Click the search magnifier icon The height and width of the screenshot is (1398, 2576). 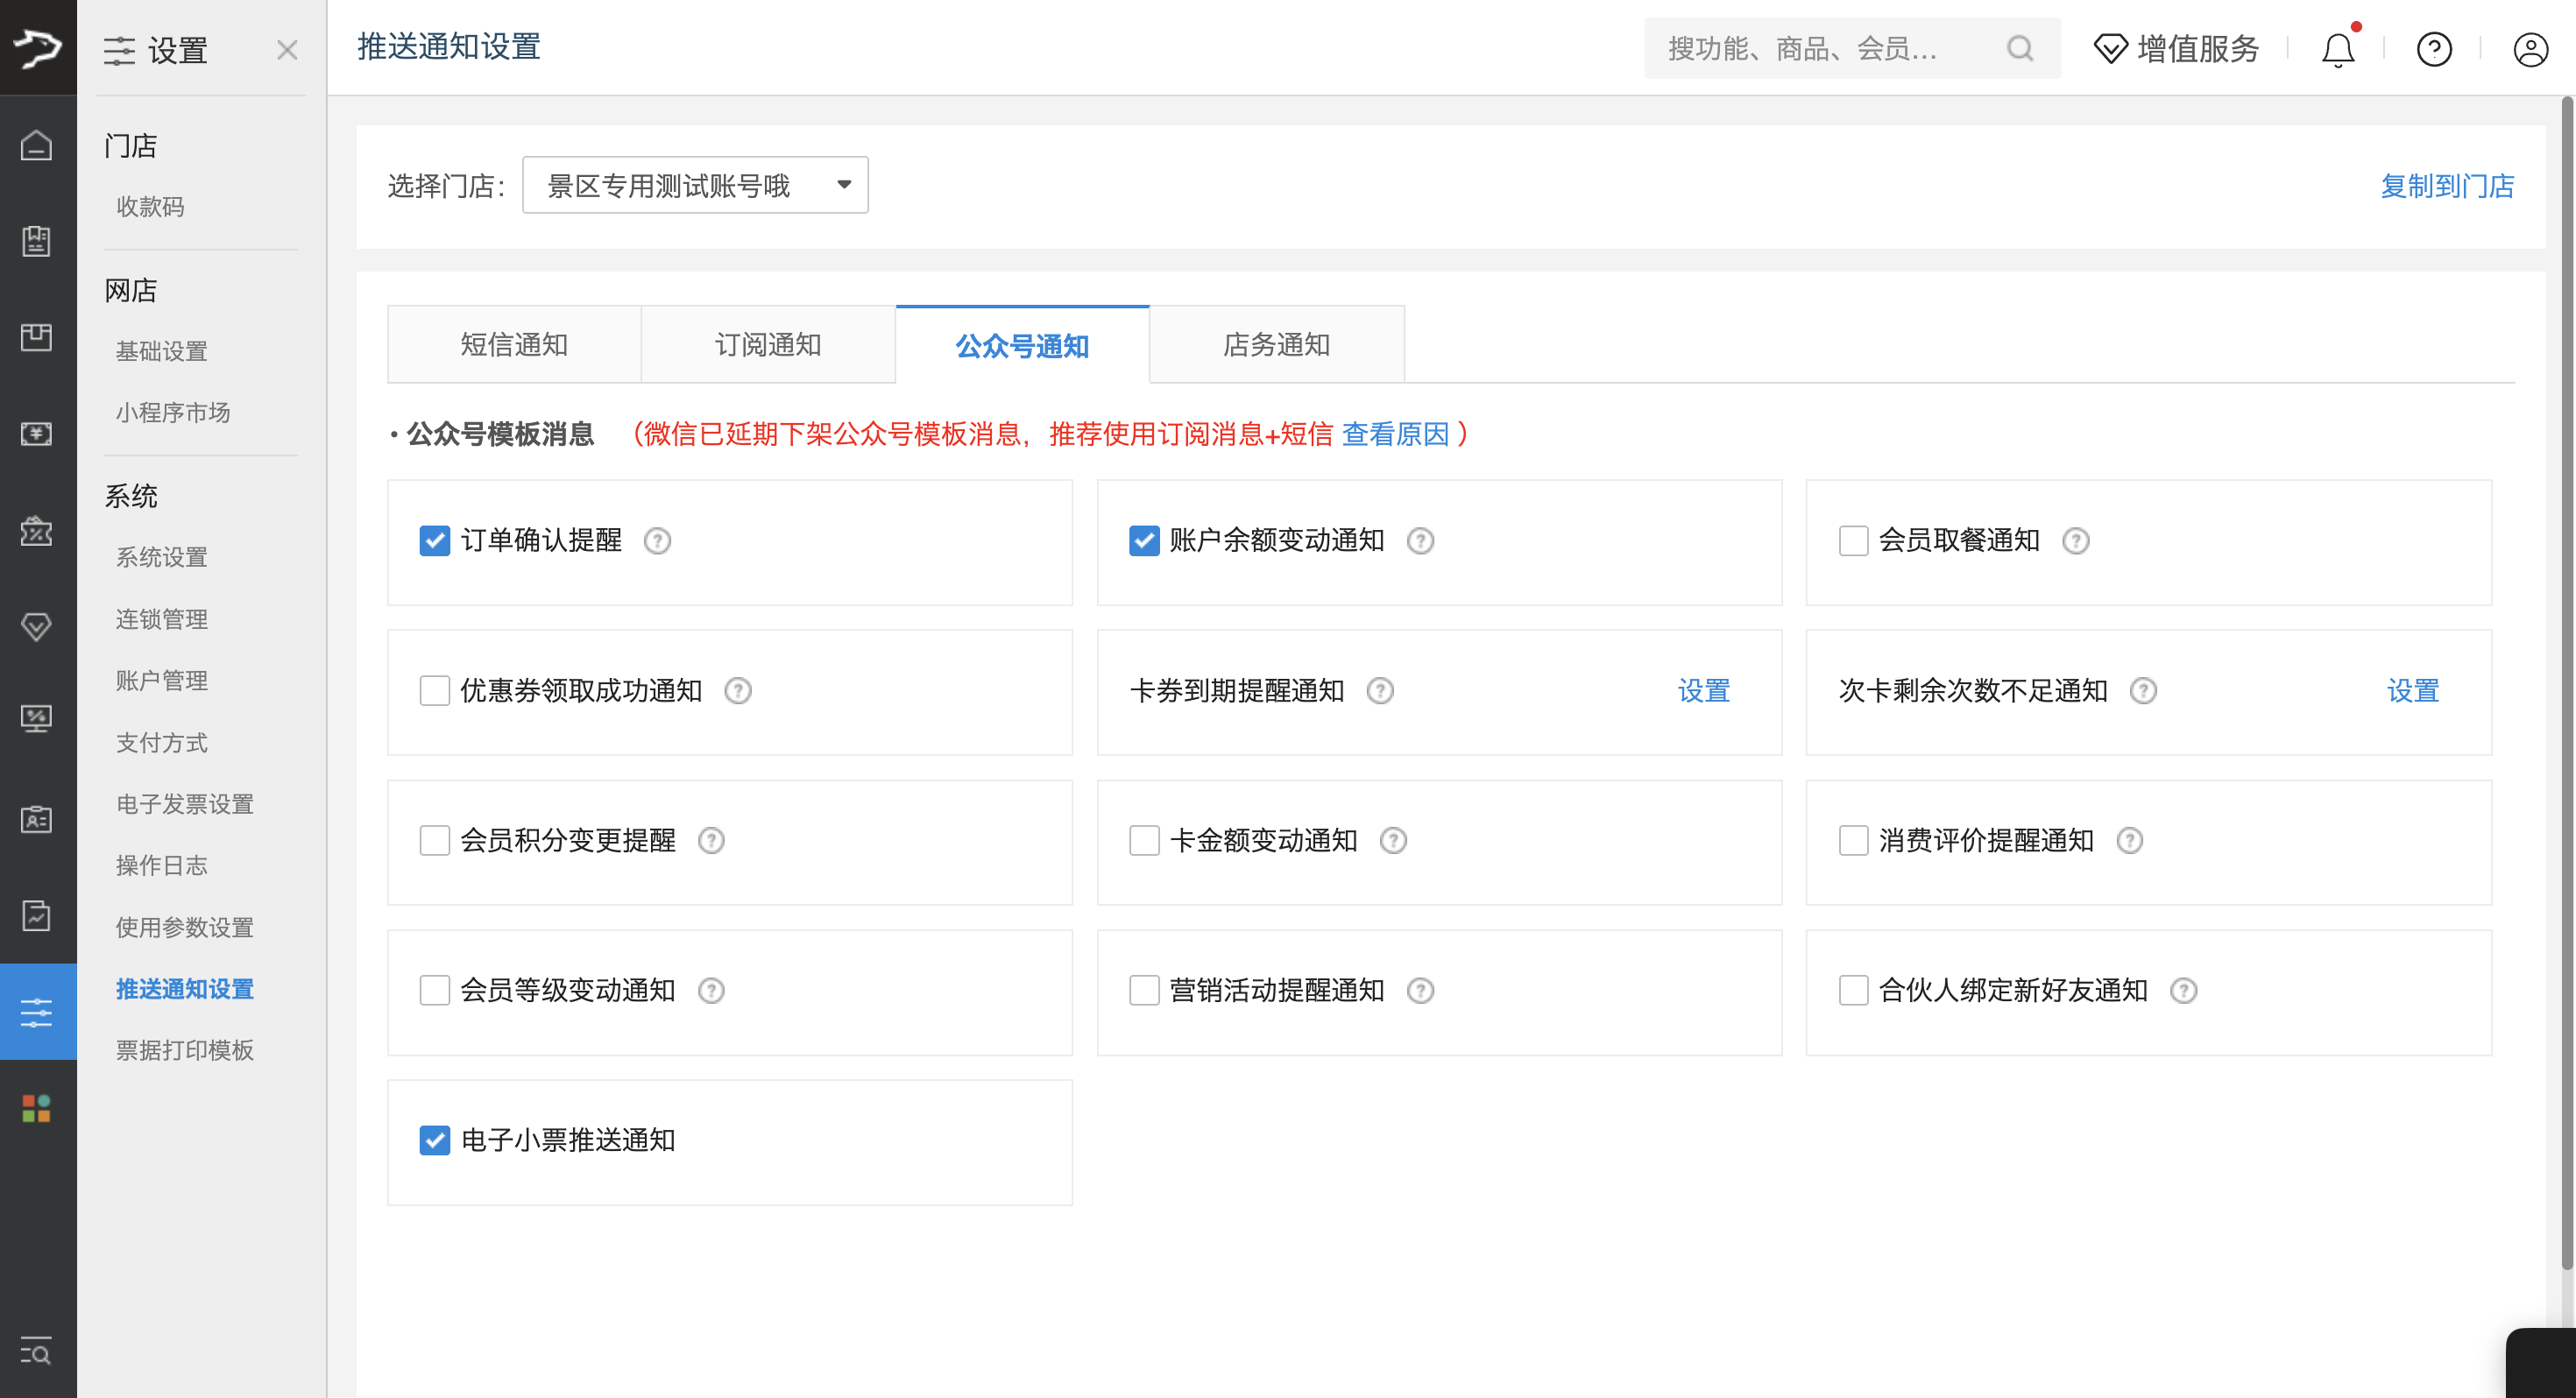[2020, 48]
